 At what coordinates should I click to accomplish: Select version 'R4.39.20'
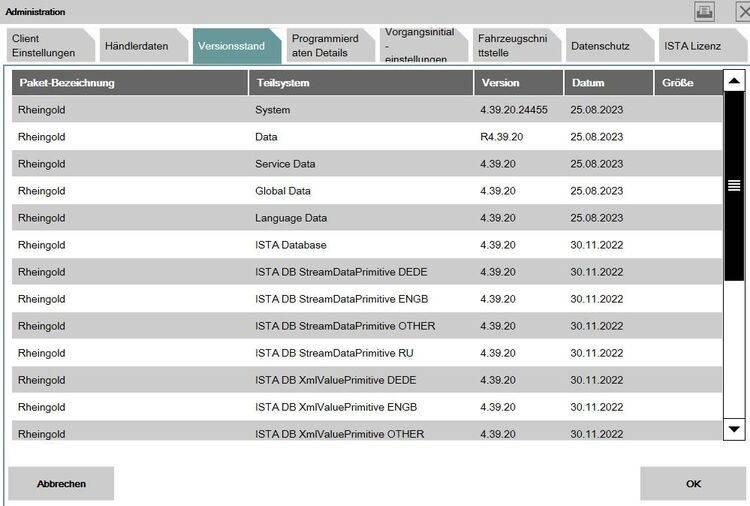(501, 137)
